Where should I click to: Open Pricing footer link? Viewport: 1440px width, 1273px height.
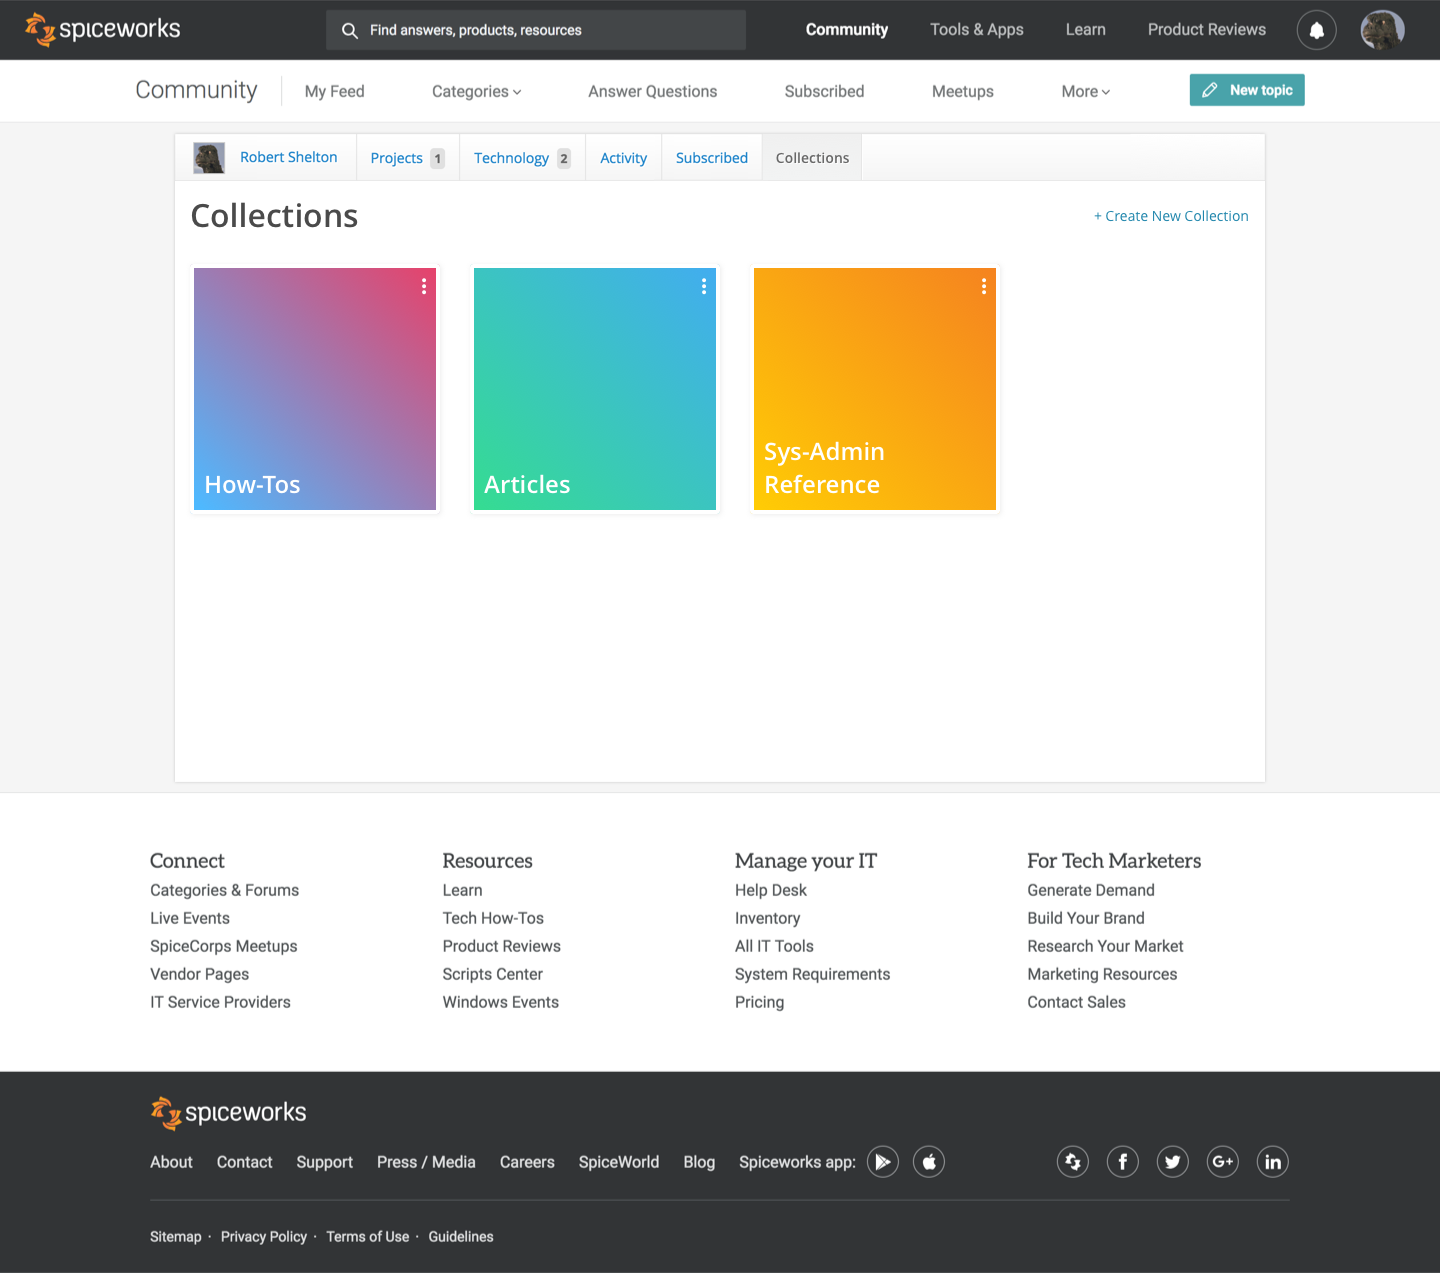click(760, 1002)
